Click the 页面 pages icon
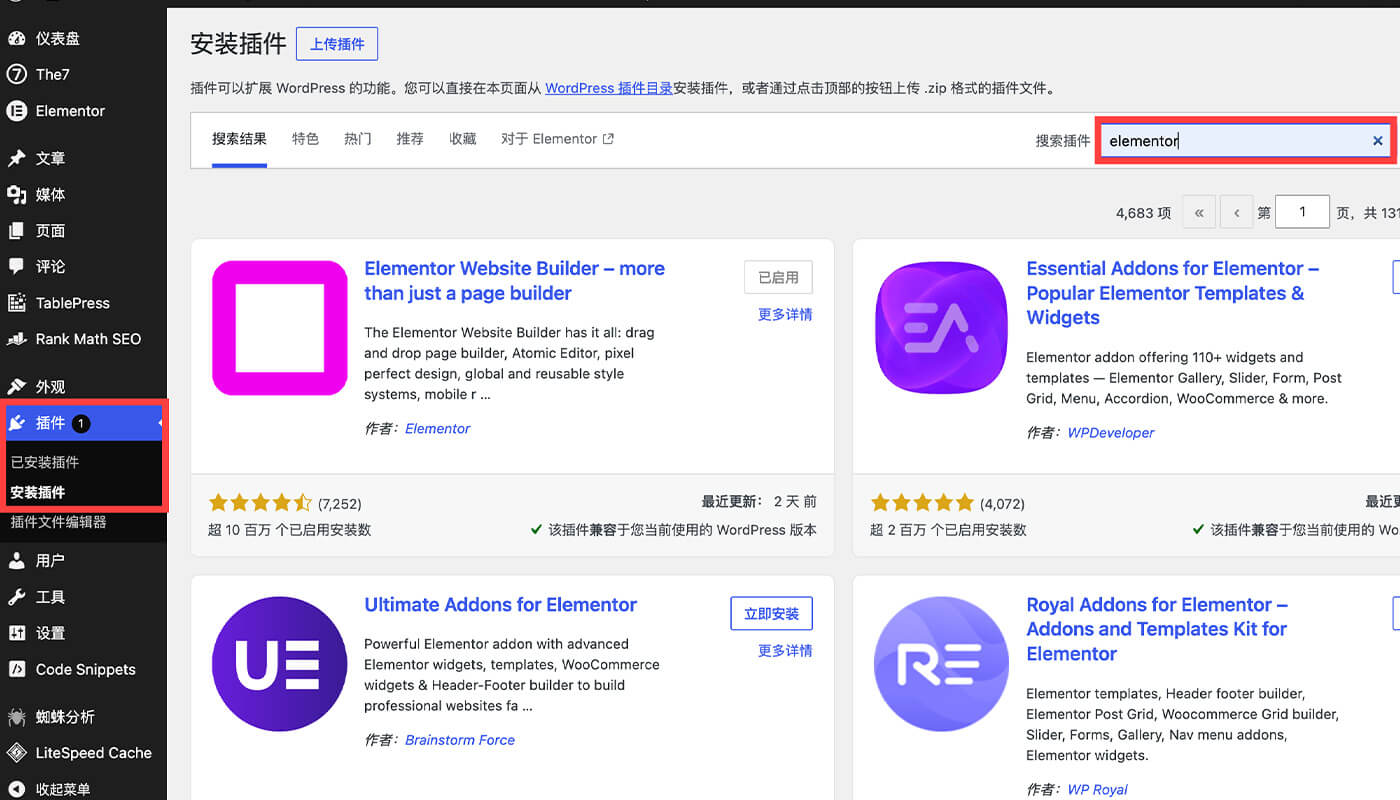The width and height of the screenshot is (1400, 800). tap(16, 230)
